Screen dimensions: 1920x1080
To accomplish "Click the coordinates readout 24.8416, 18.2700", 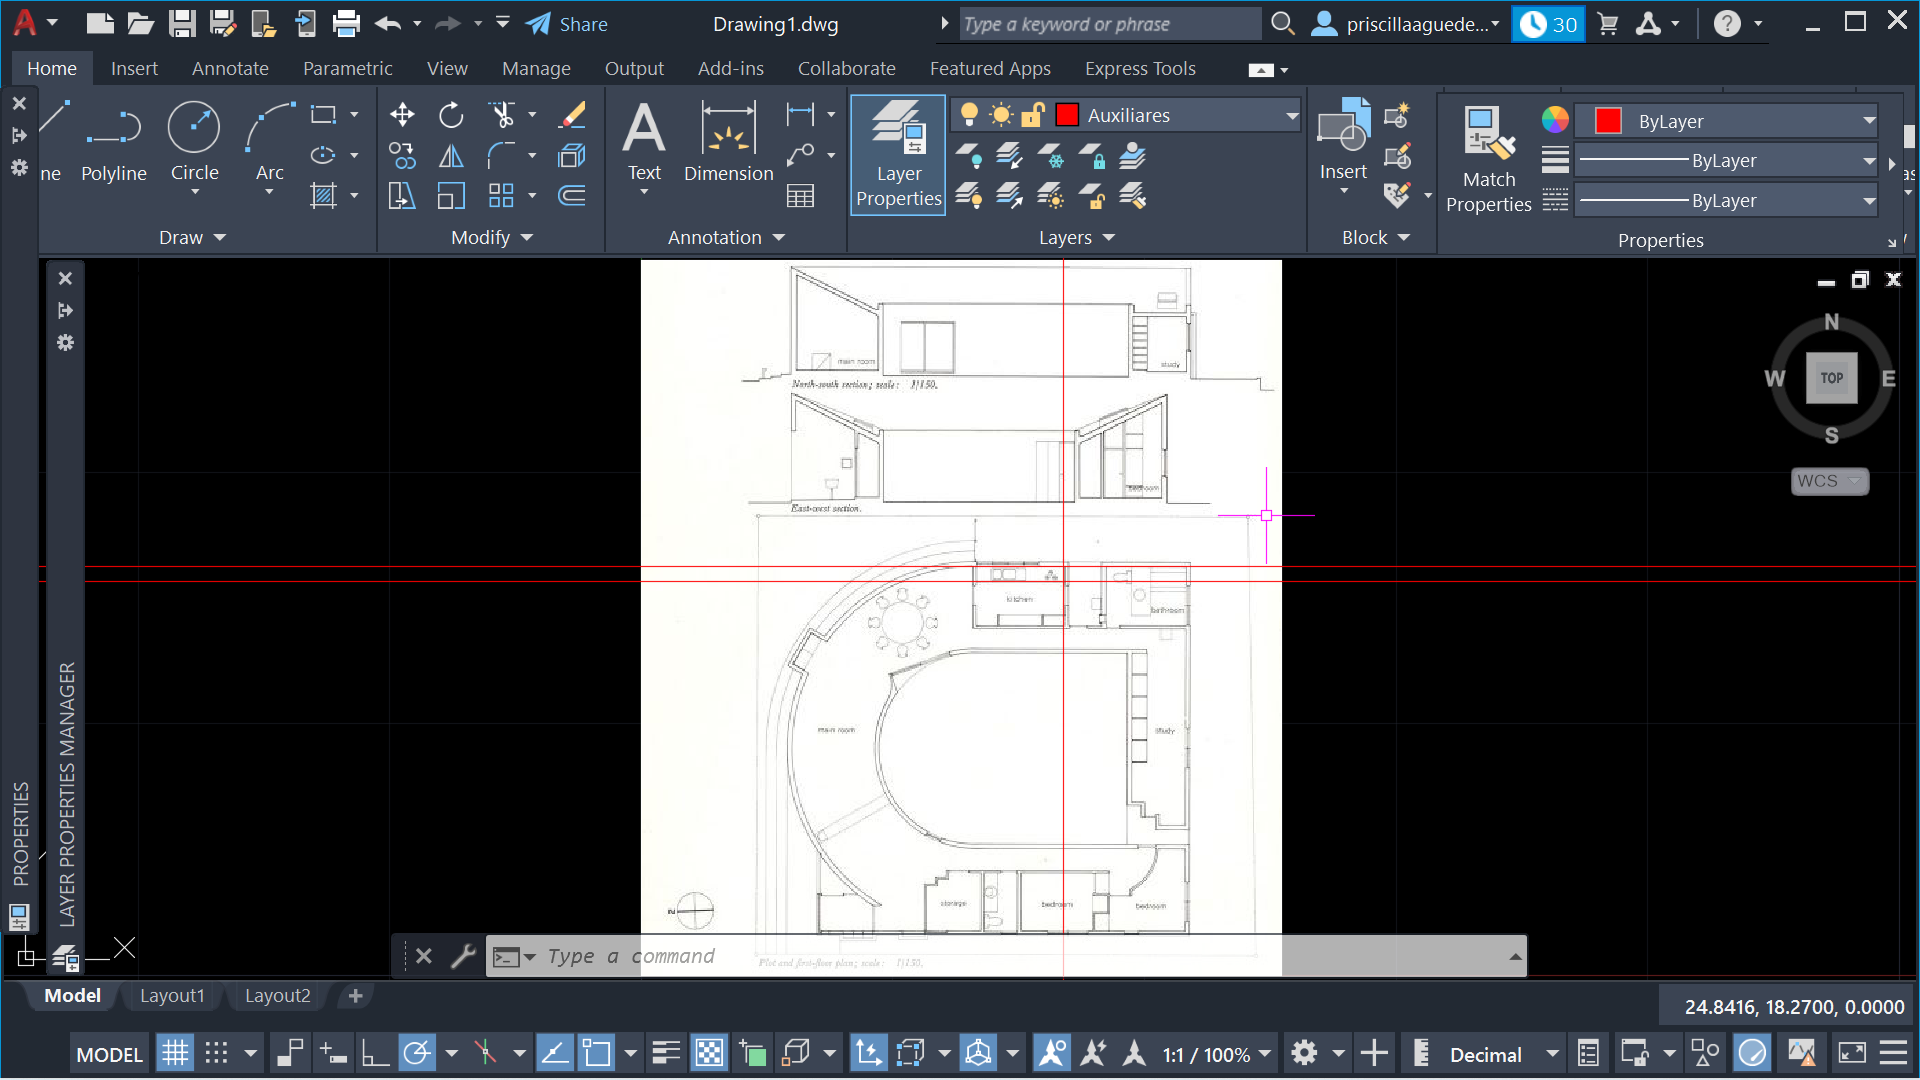I will (1794, 1007).
